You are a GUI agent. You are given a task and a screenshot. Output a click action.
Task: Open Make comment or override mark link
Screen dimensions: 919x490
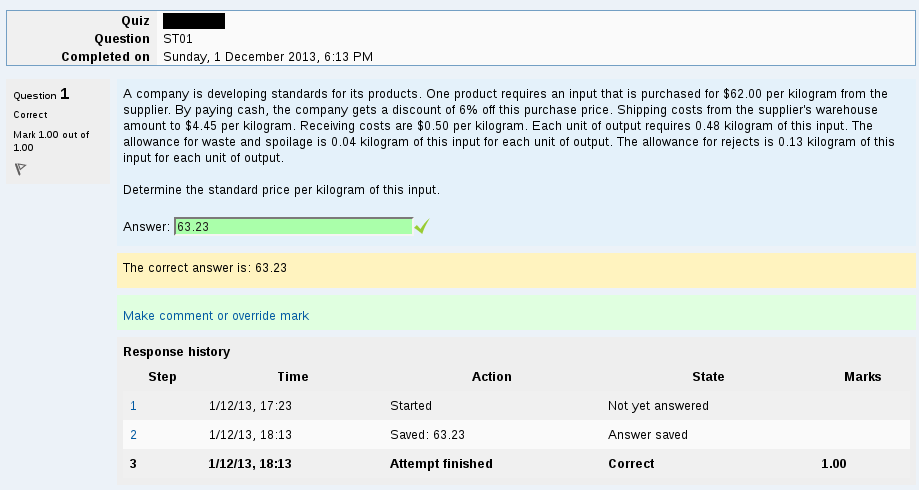[216, 315]
